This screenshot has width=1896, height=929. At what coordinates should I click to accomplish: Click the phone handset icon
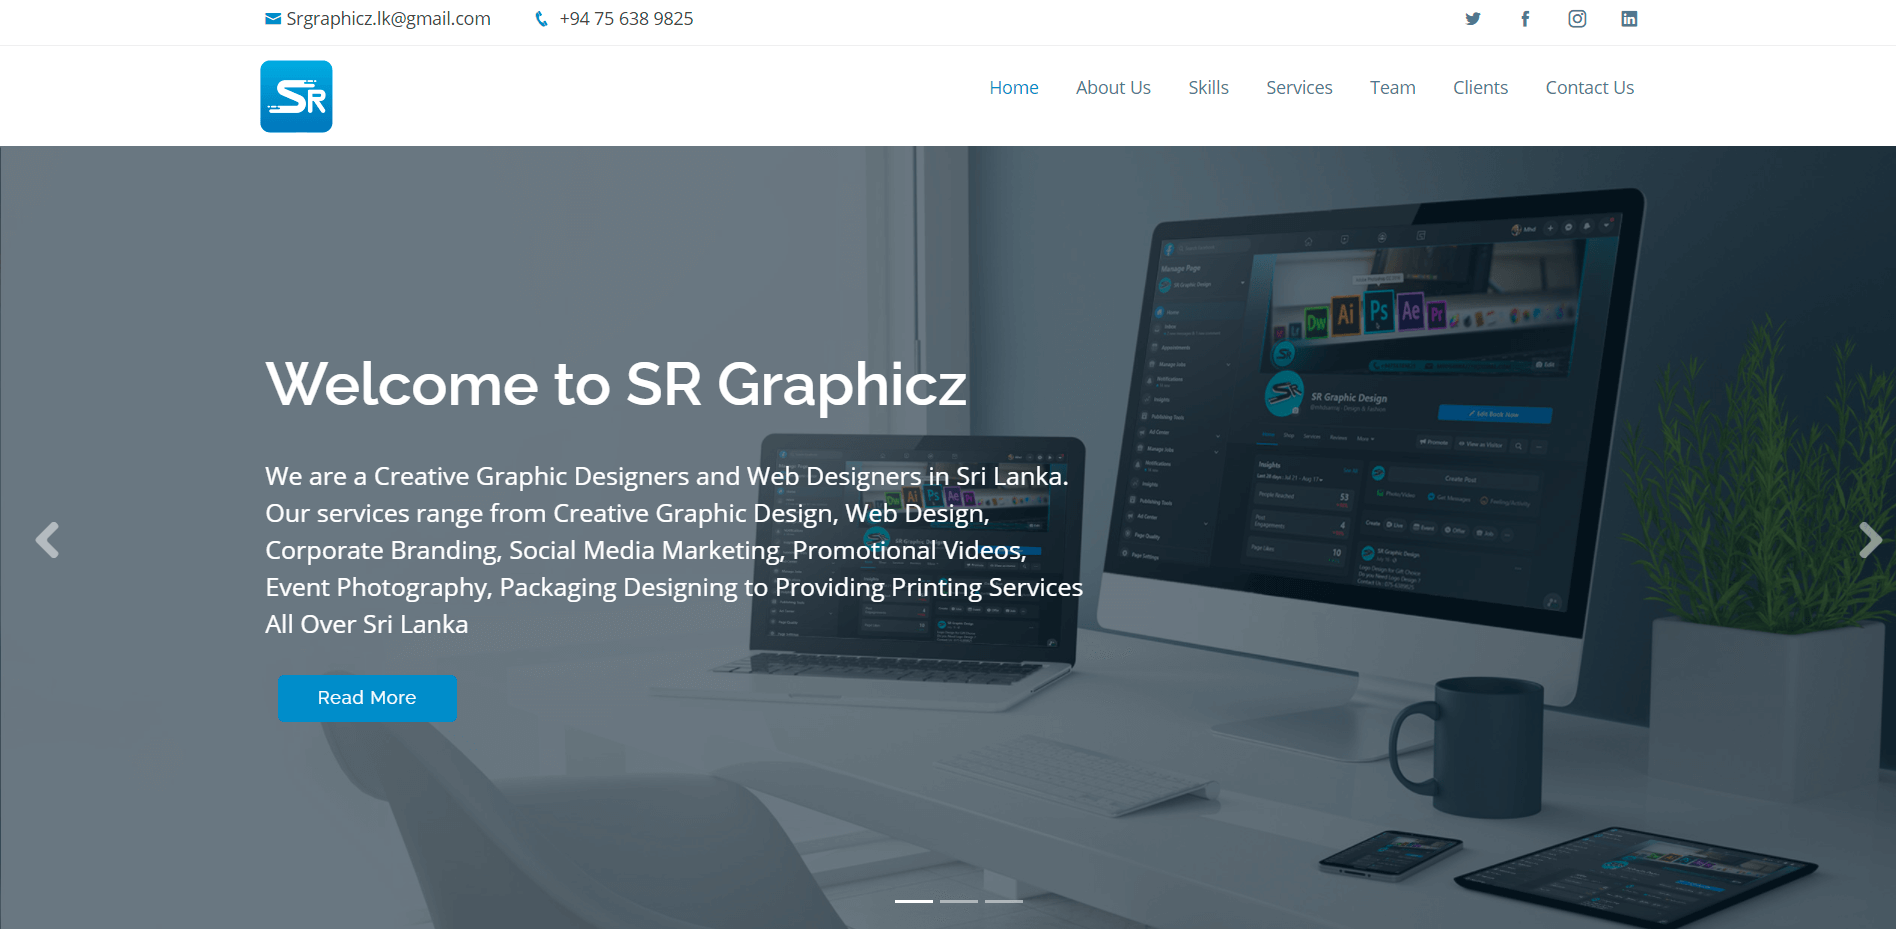point(541,19)
